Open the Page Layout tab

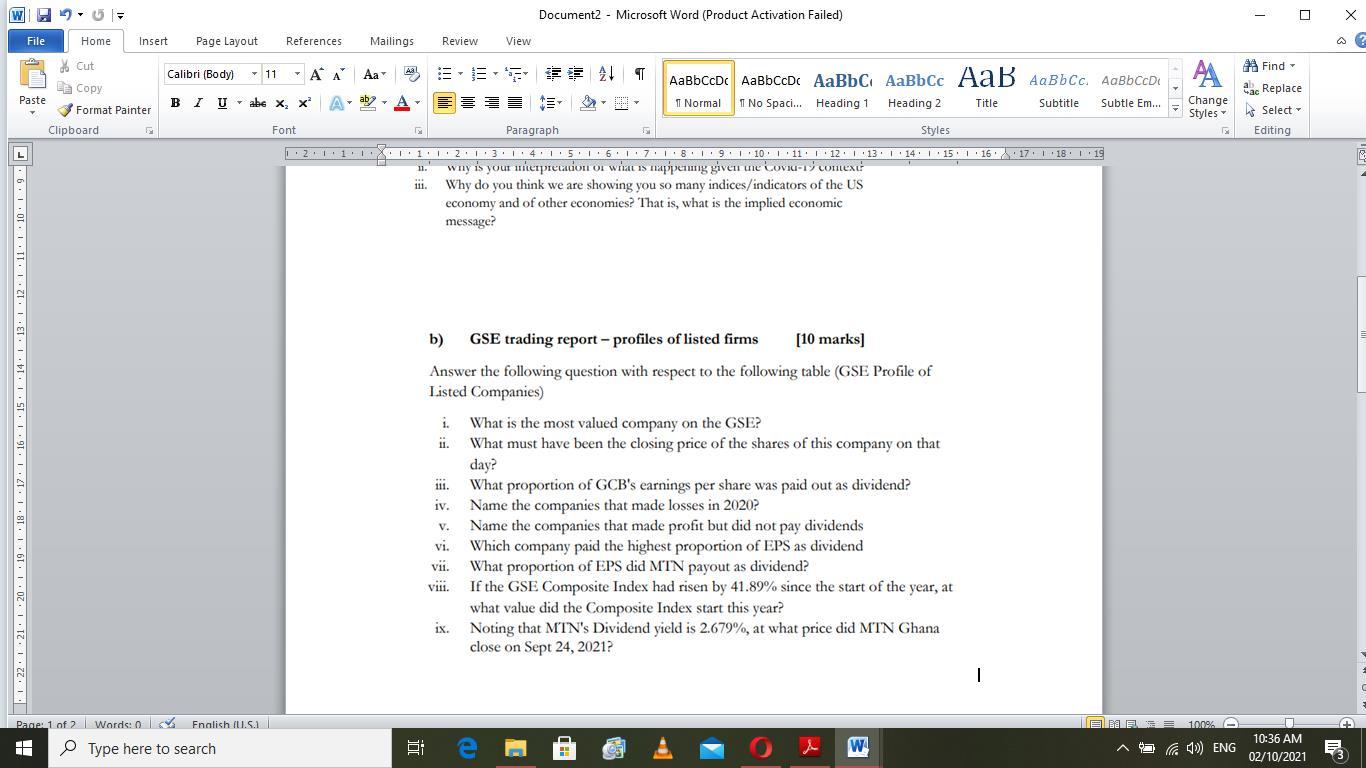226,41
